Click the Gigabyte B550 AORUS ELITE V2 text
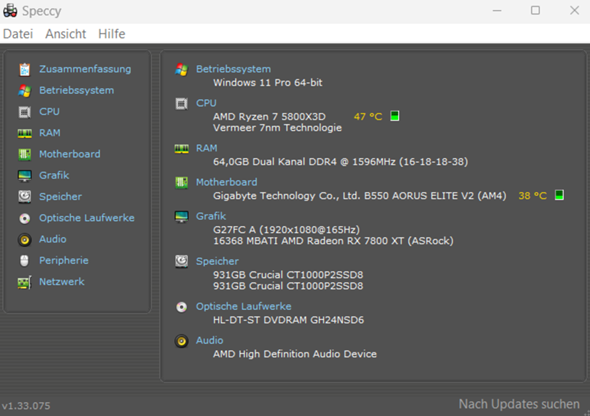 (359, 196)
